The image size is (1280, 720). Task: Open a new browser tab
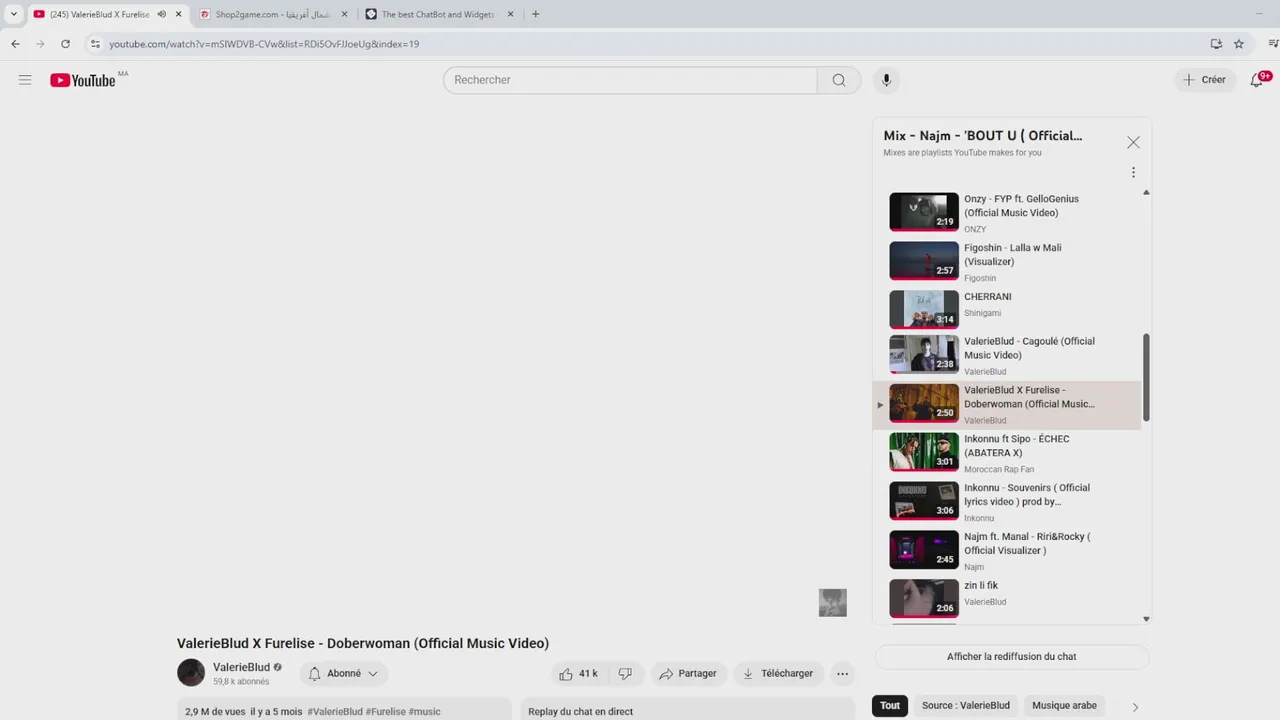[x=536, y=15]
